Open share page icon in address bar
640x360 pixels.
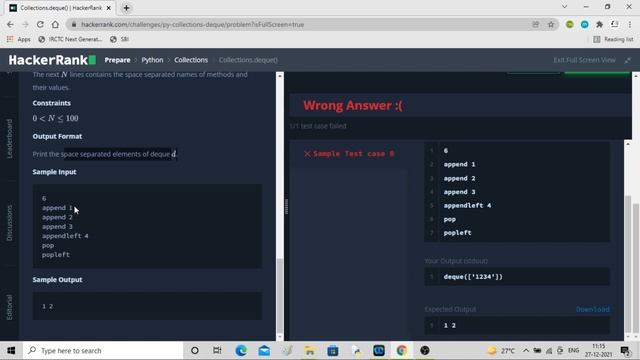click(536, 24)
